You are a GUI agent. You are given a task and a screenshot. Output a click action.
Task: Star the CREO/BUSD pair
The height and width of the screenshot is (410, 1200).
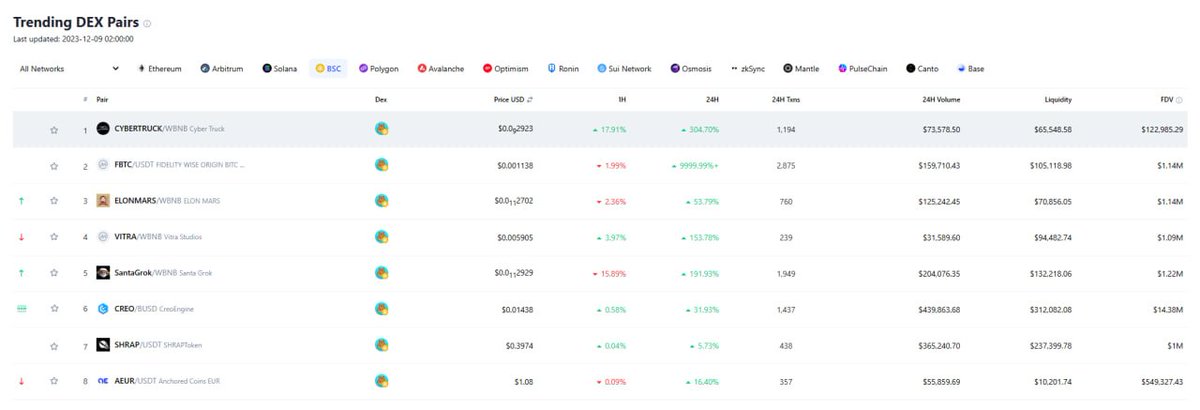54,310
